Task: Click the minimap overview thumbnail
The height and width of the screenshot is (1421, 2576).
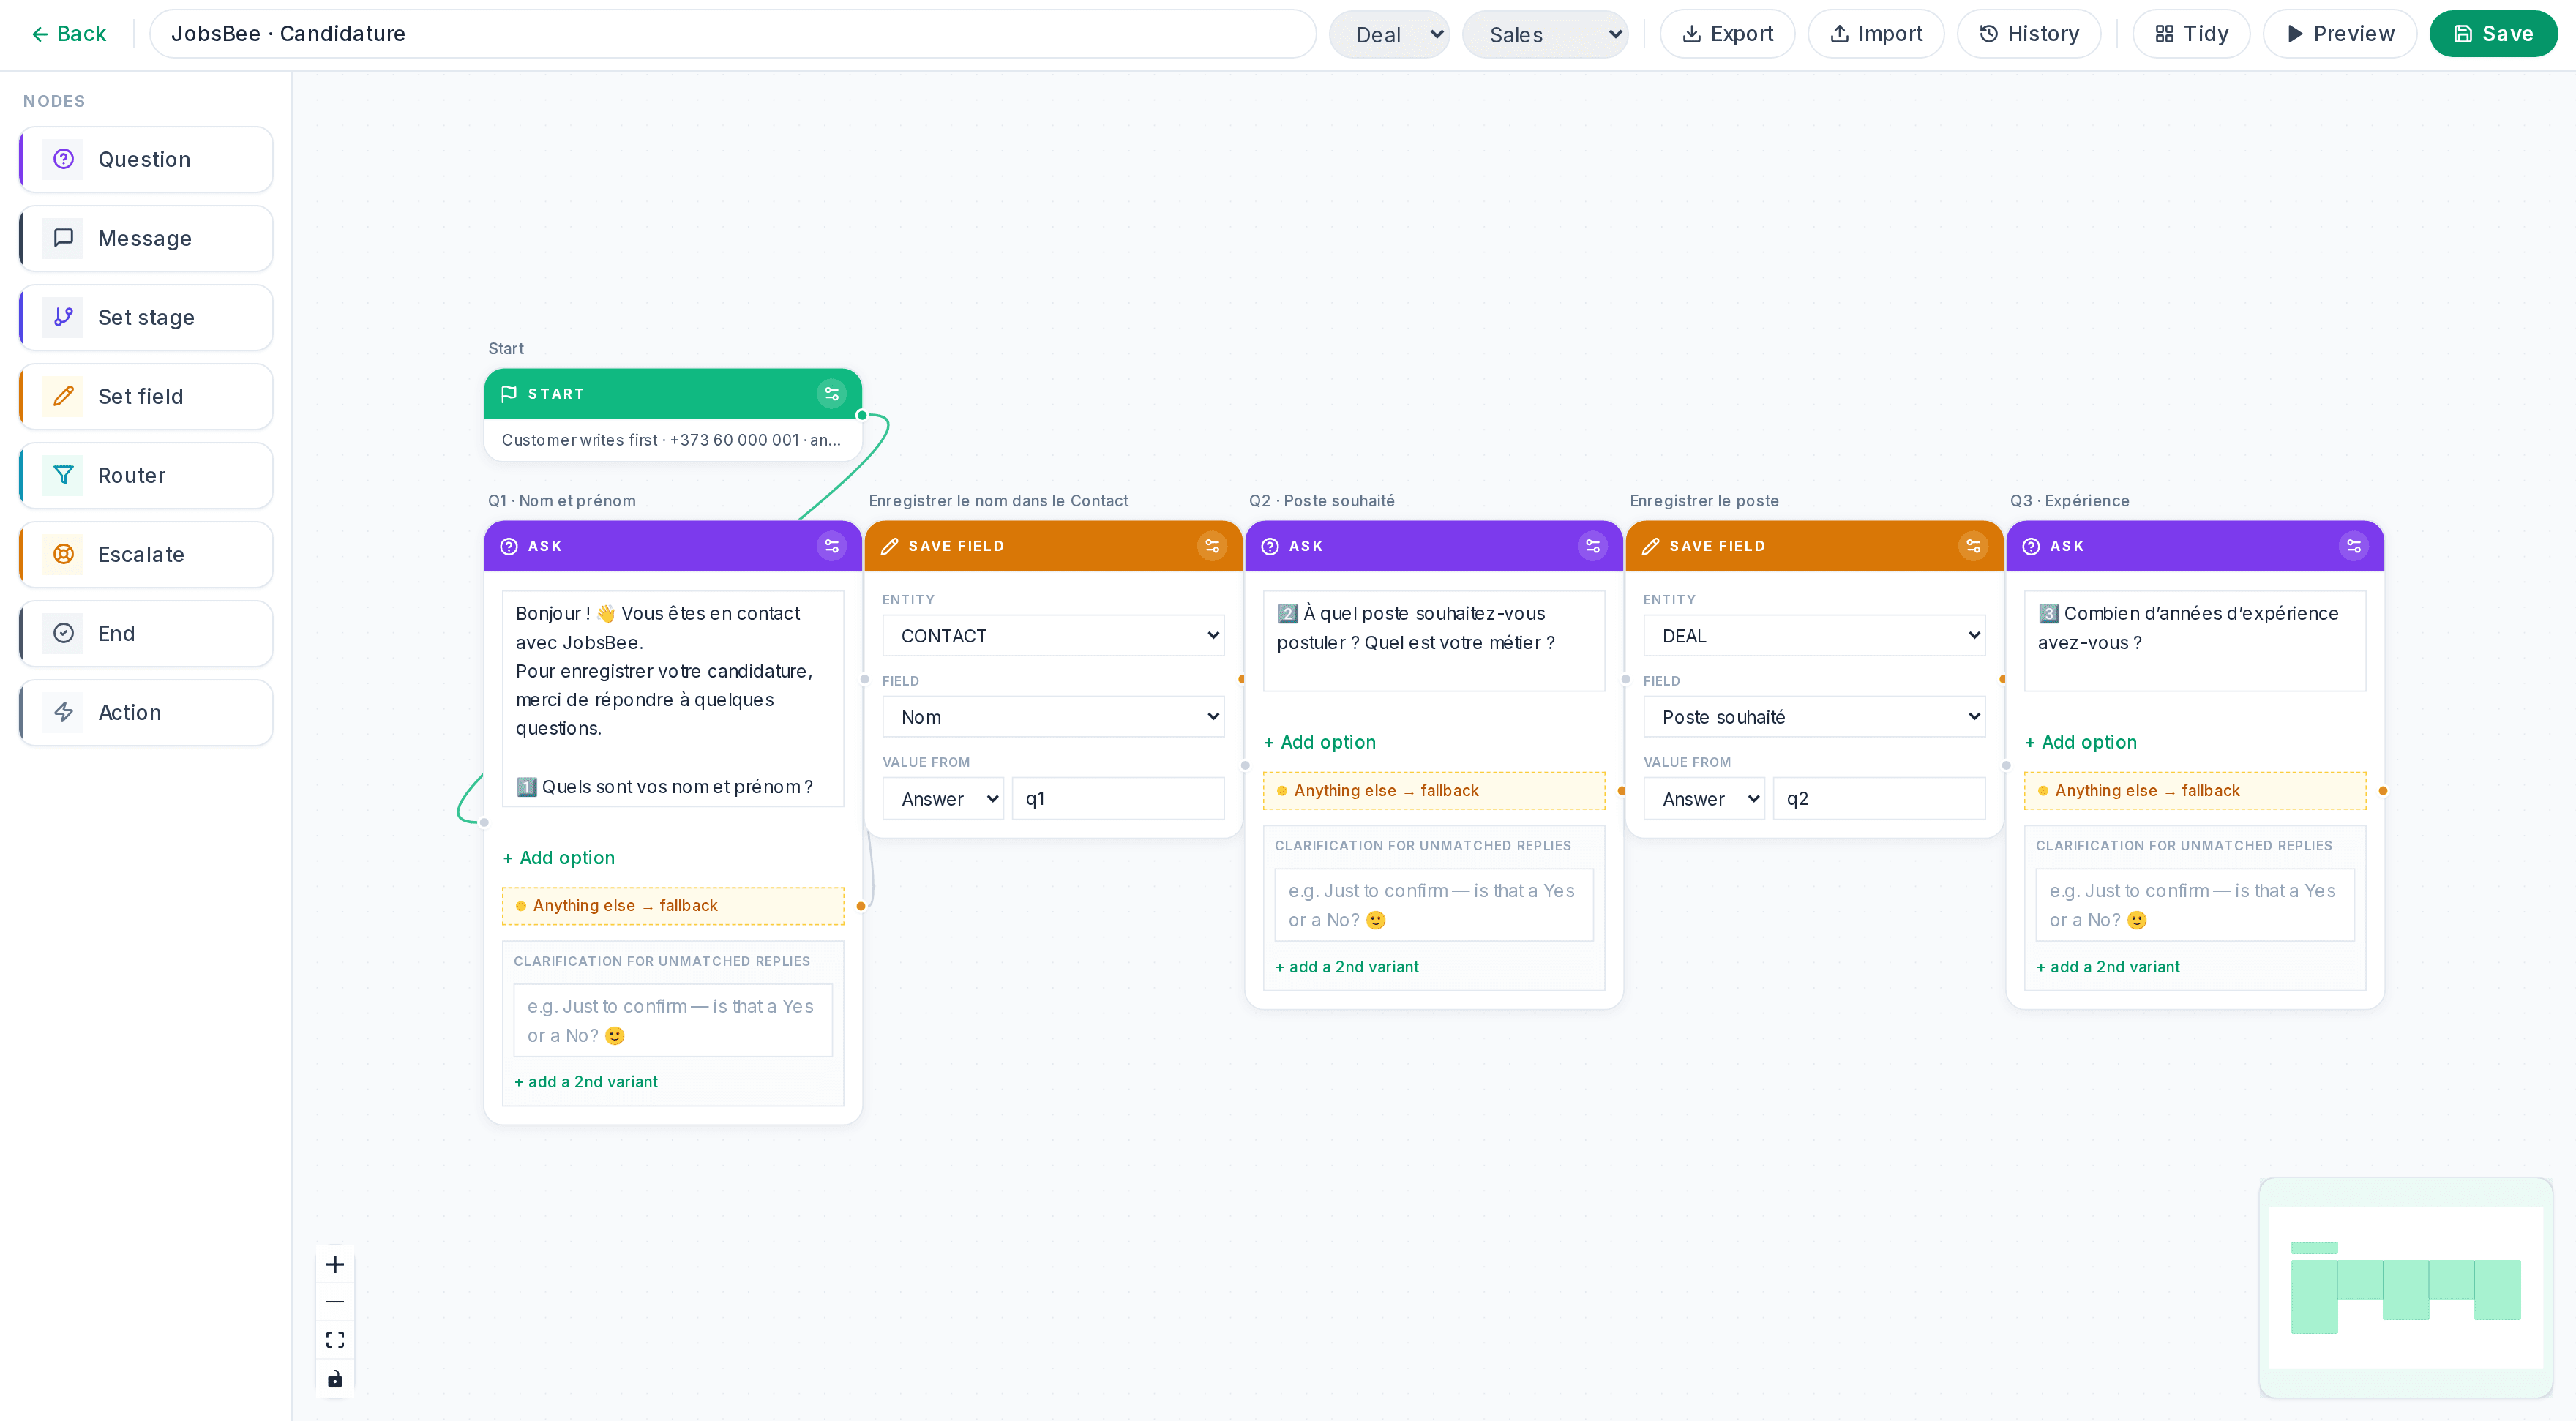Action: tap(2405, 1288)
